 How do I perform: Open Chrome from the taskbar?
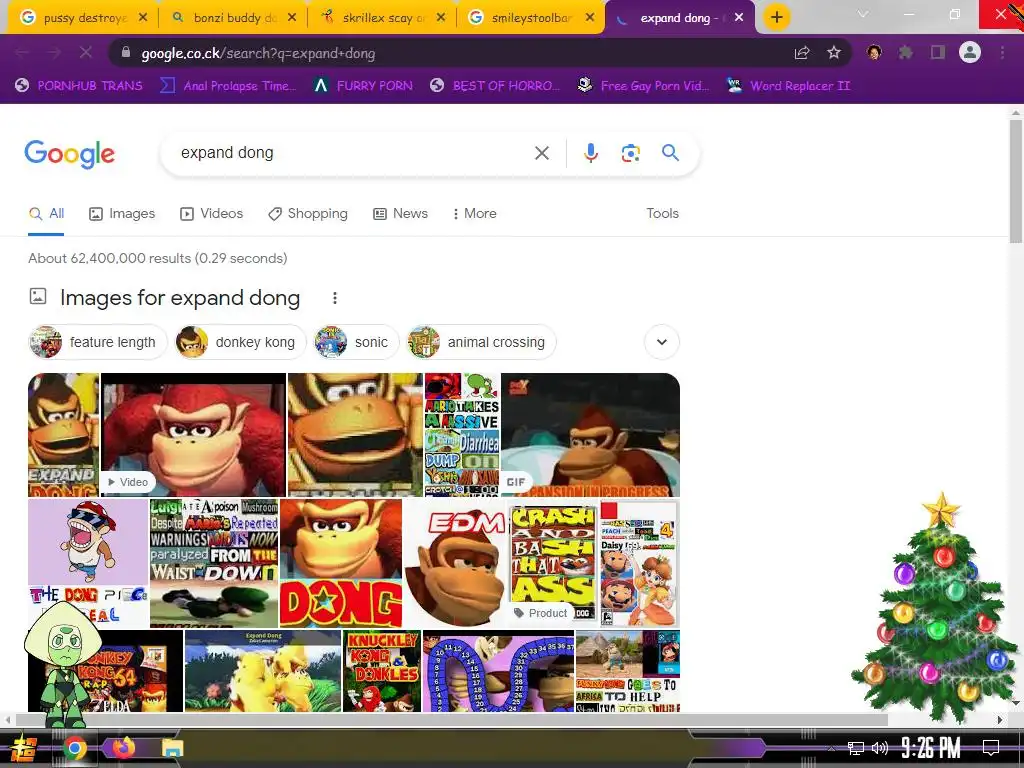pos(74,748)
